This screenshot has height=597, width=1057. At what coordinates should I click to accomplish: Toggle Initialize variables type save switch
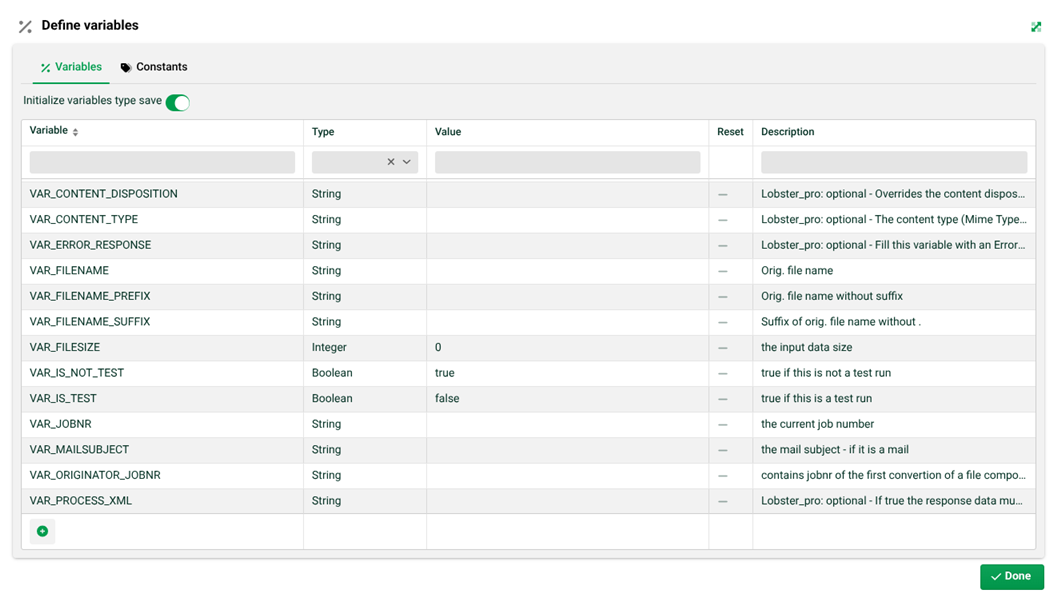click(x=178, y=102)
